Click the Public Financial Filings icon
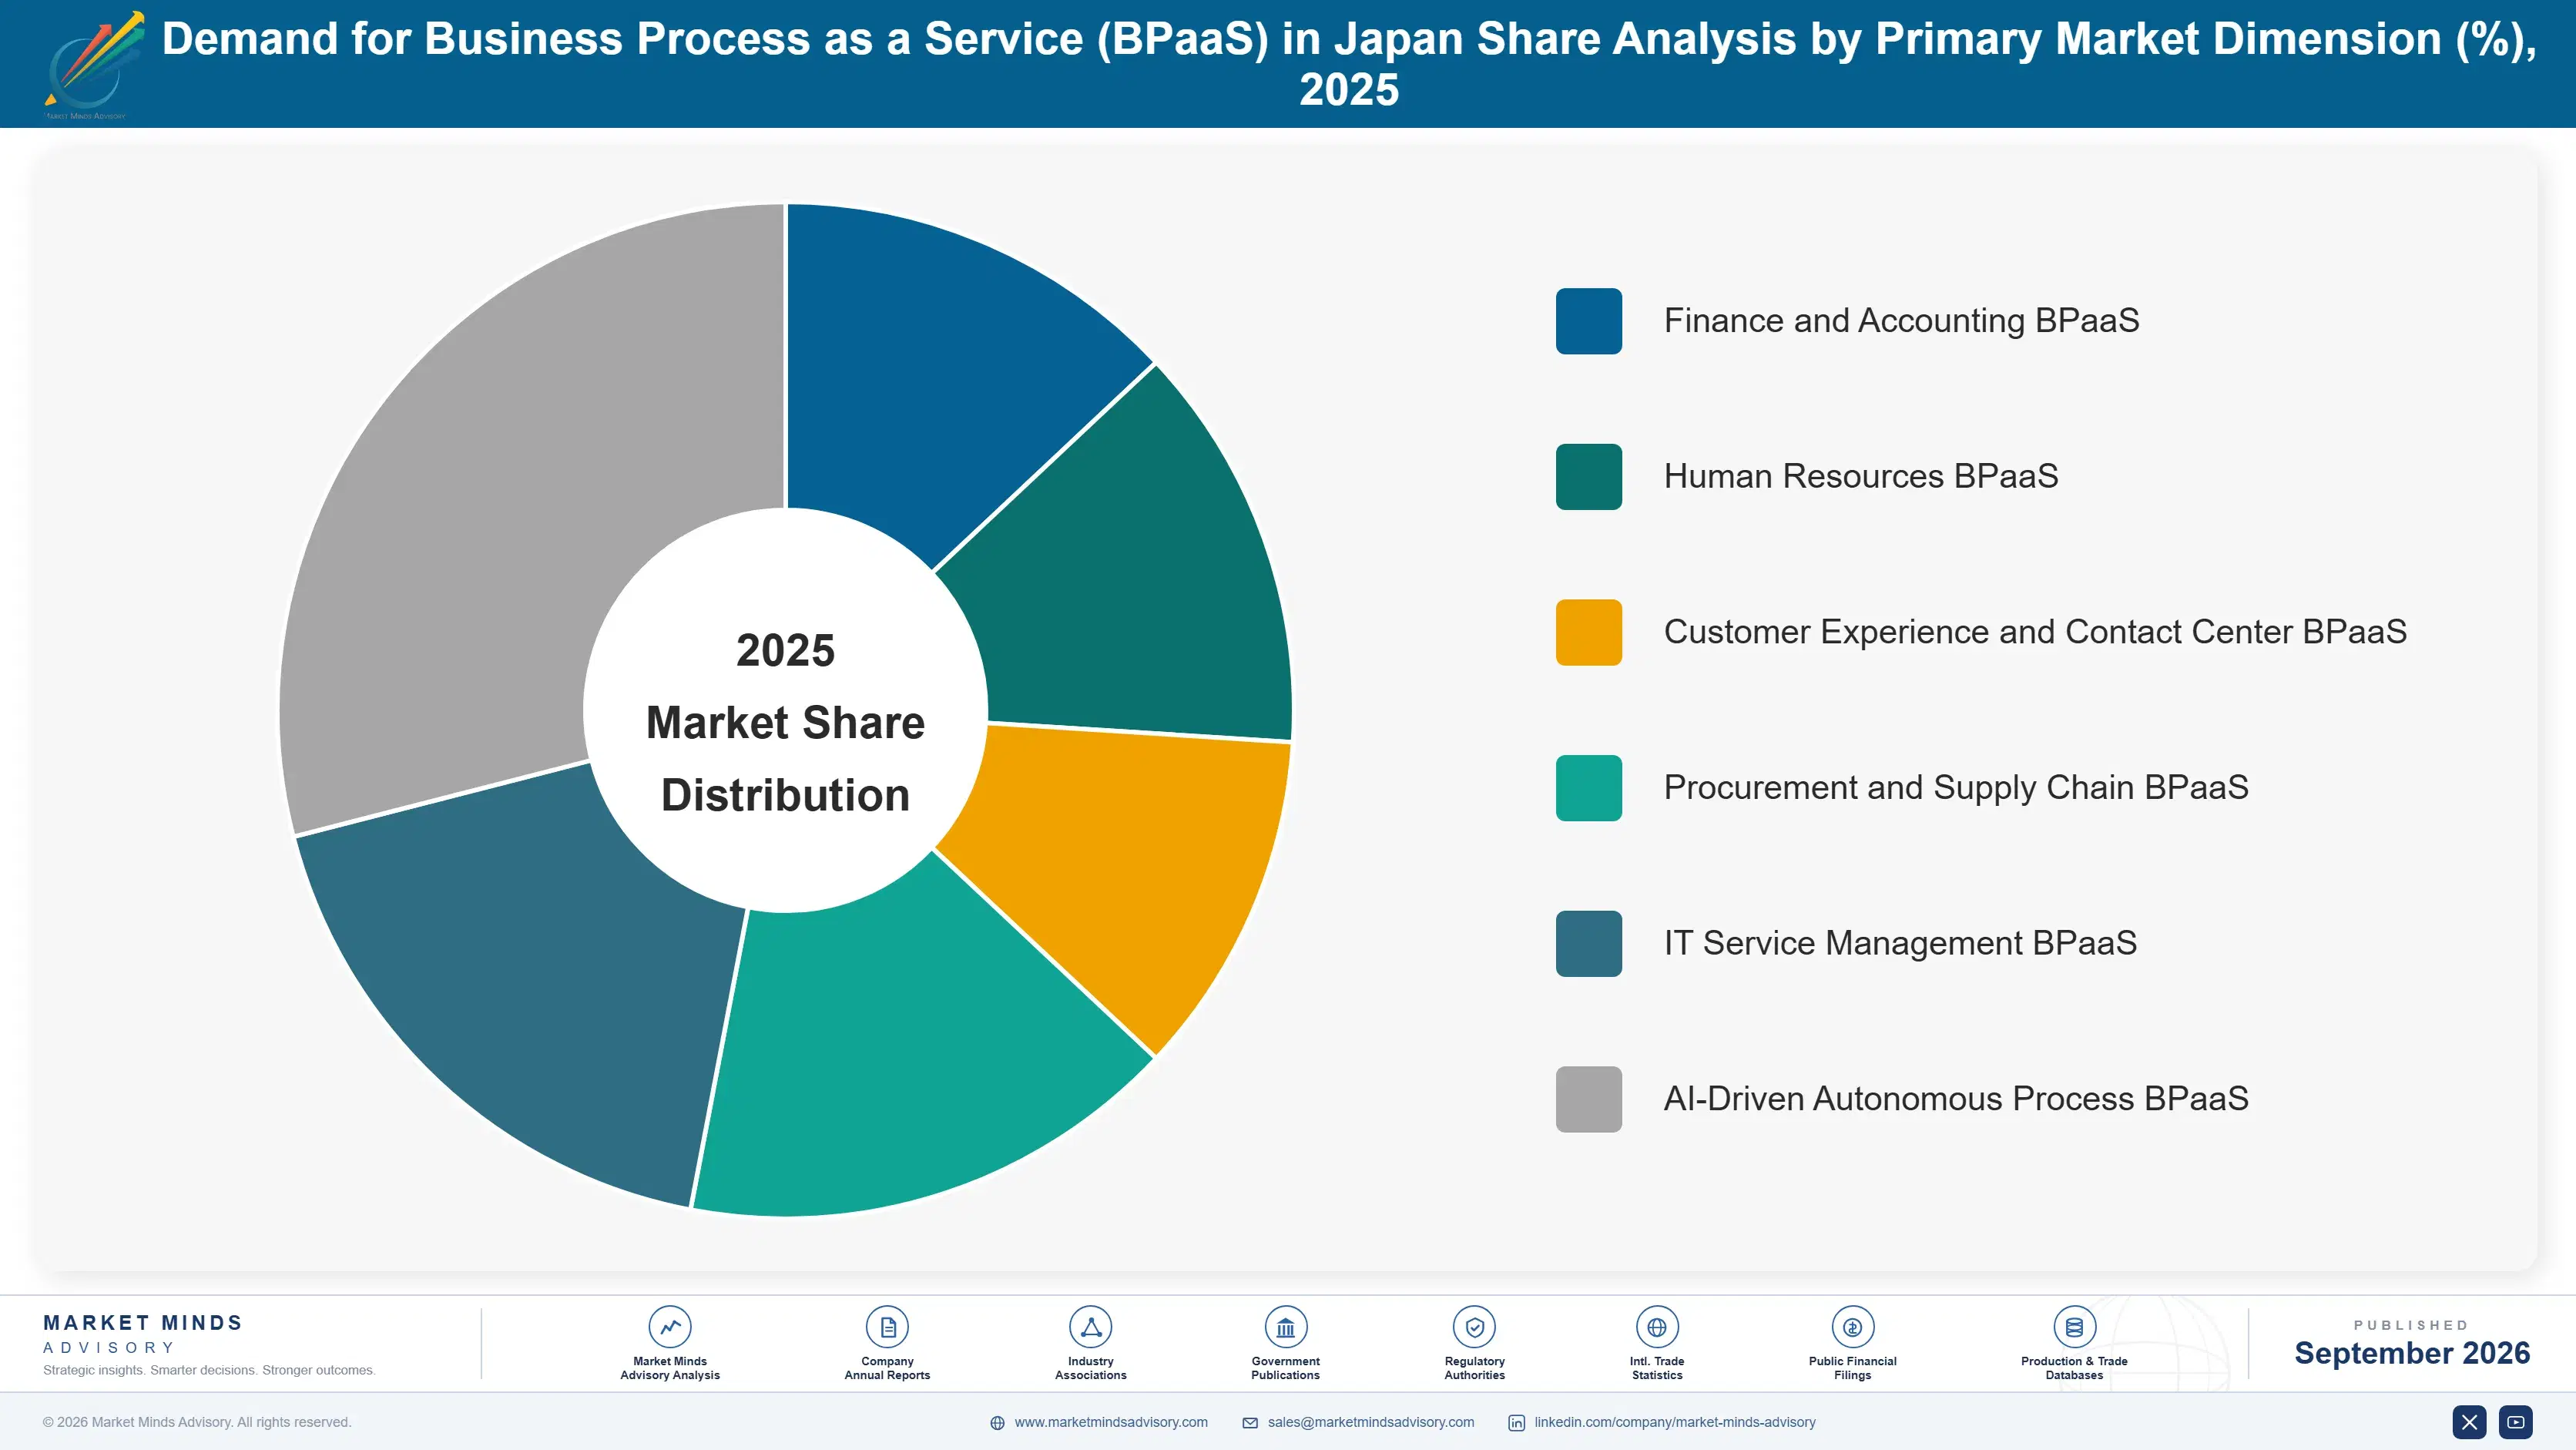The image size is (2576, 1450). click(x=1852, y=1327)
